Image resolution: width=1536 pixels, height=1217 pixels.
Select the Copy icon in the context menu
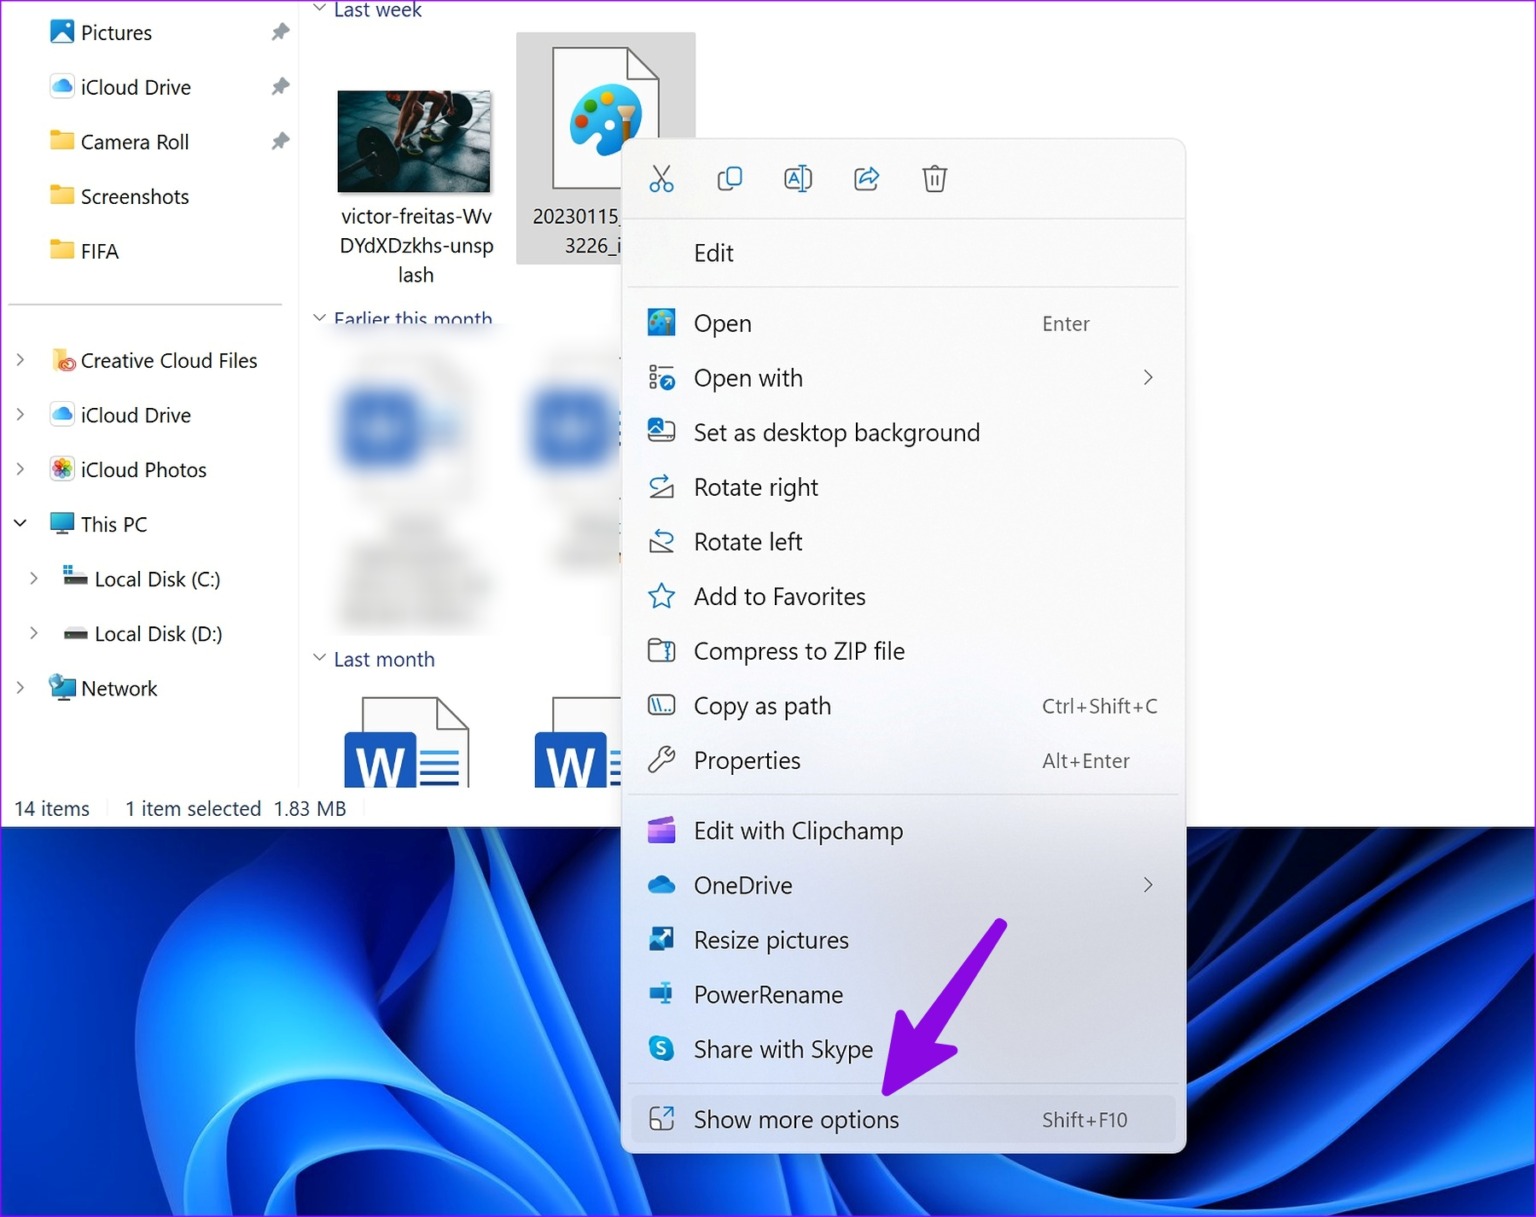point(729,178)
